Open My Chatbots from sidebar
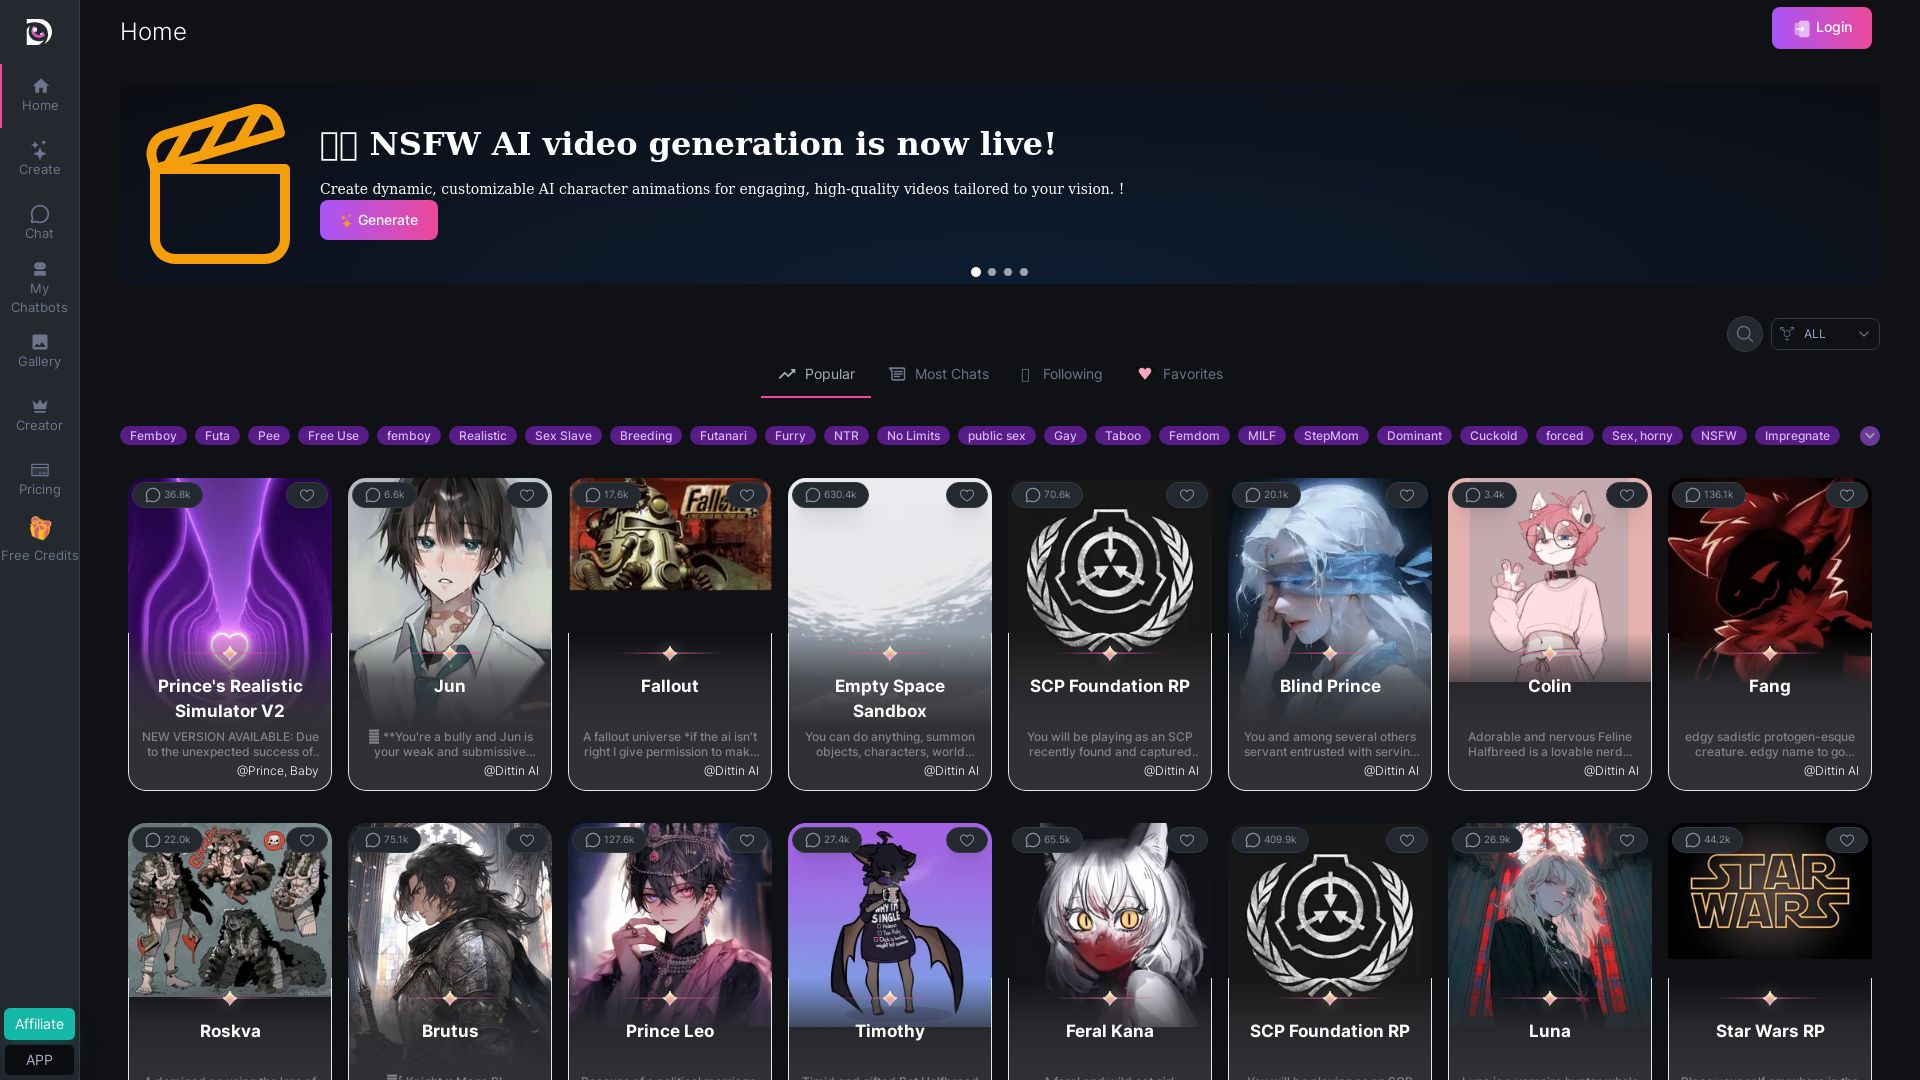Image resolution: width=1920 pixels, height=1080 pixels. 40,287
